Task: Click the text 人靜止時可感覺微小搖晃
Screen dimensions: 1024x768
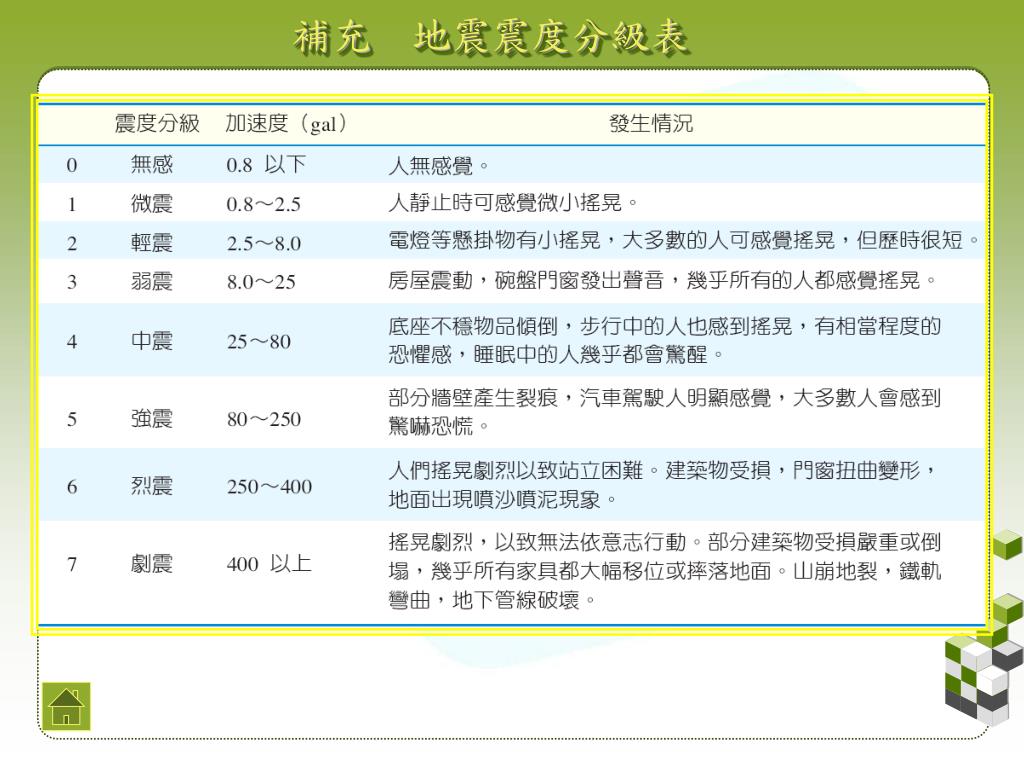Action: (513, 203)
